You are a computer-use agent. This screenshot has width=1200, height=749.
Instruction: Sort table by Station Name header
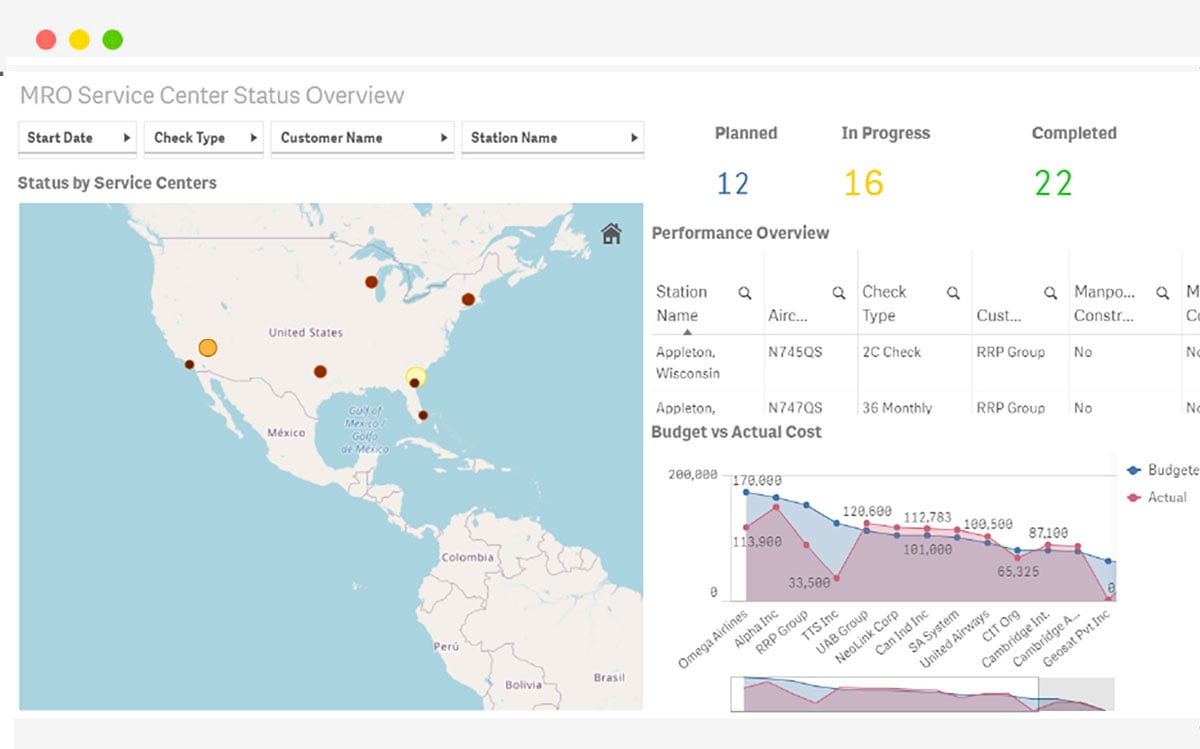coord(682,303)
